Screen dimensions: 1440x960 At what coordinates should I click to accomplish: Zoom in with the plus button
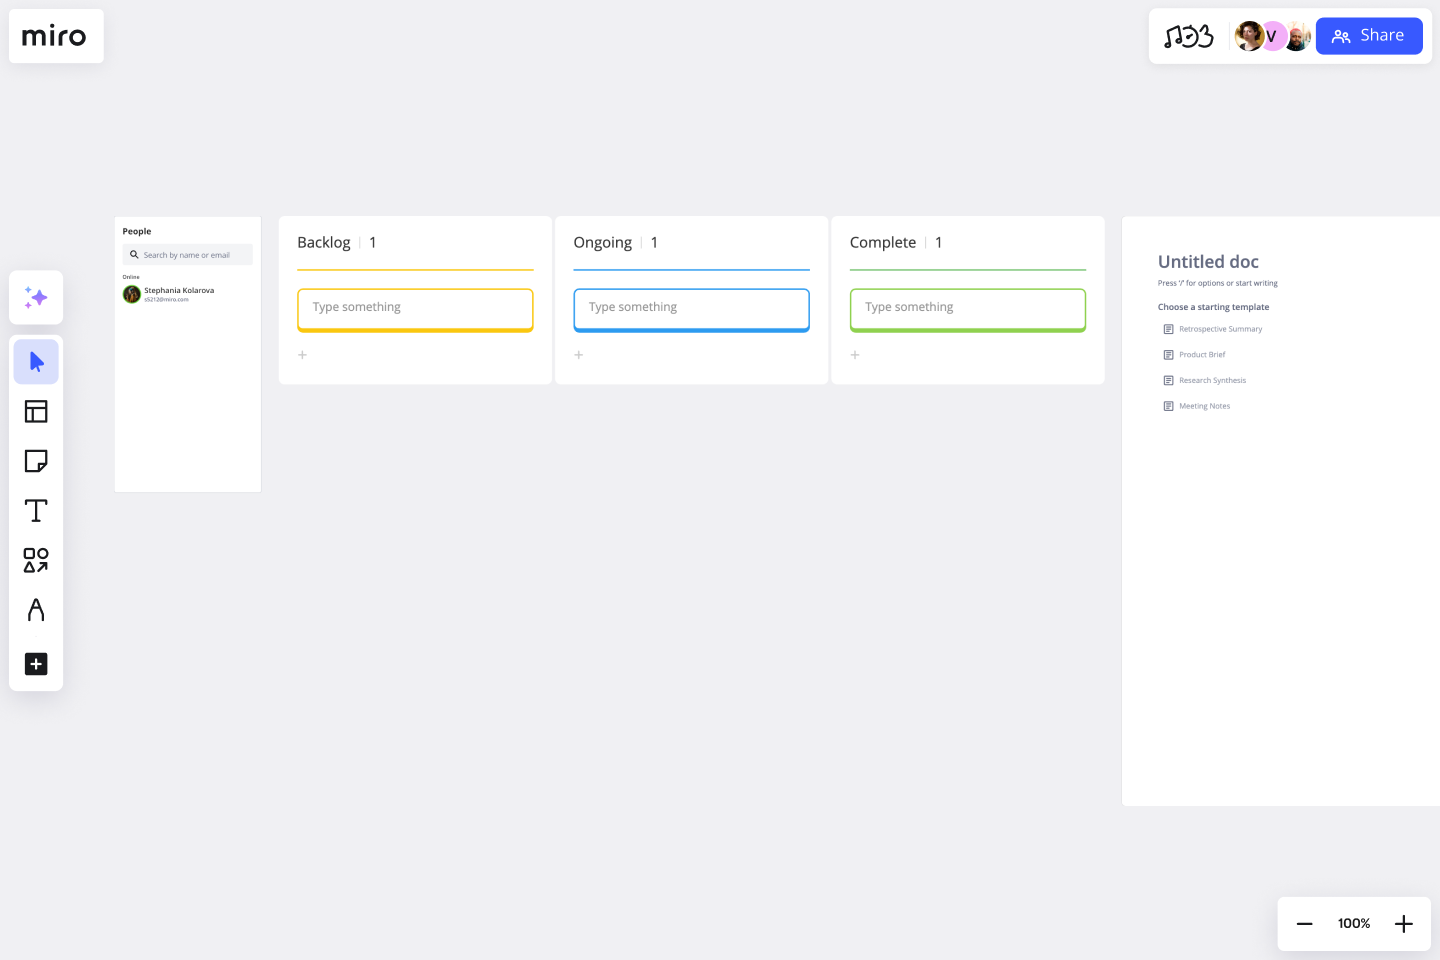(x=1404, y=924)
